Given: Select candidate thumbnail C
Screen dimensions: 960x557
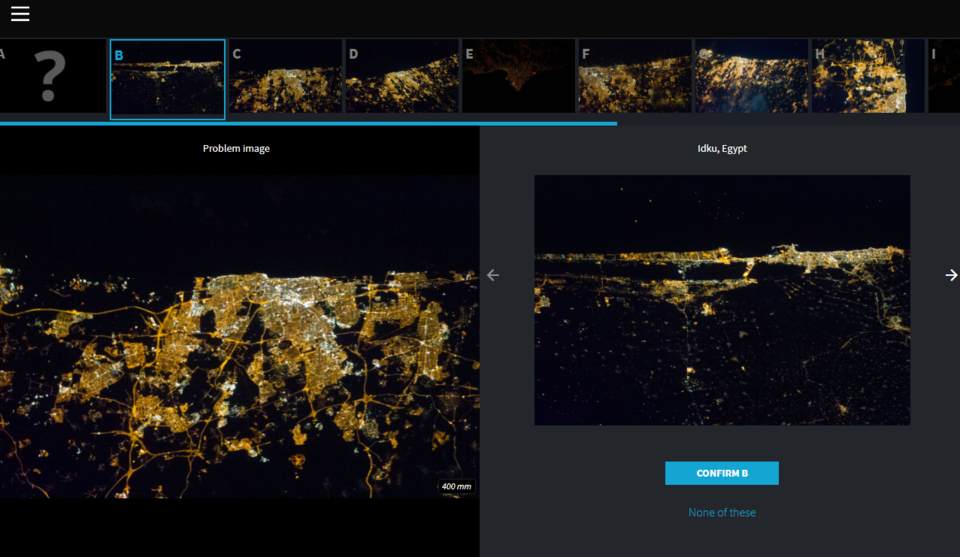Looking at the screenshot, I should pyautogui.click(x=285, y=76).
